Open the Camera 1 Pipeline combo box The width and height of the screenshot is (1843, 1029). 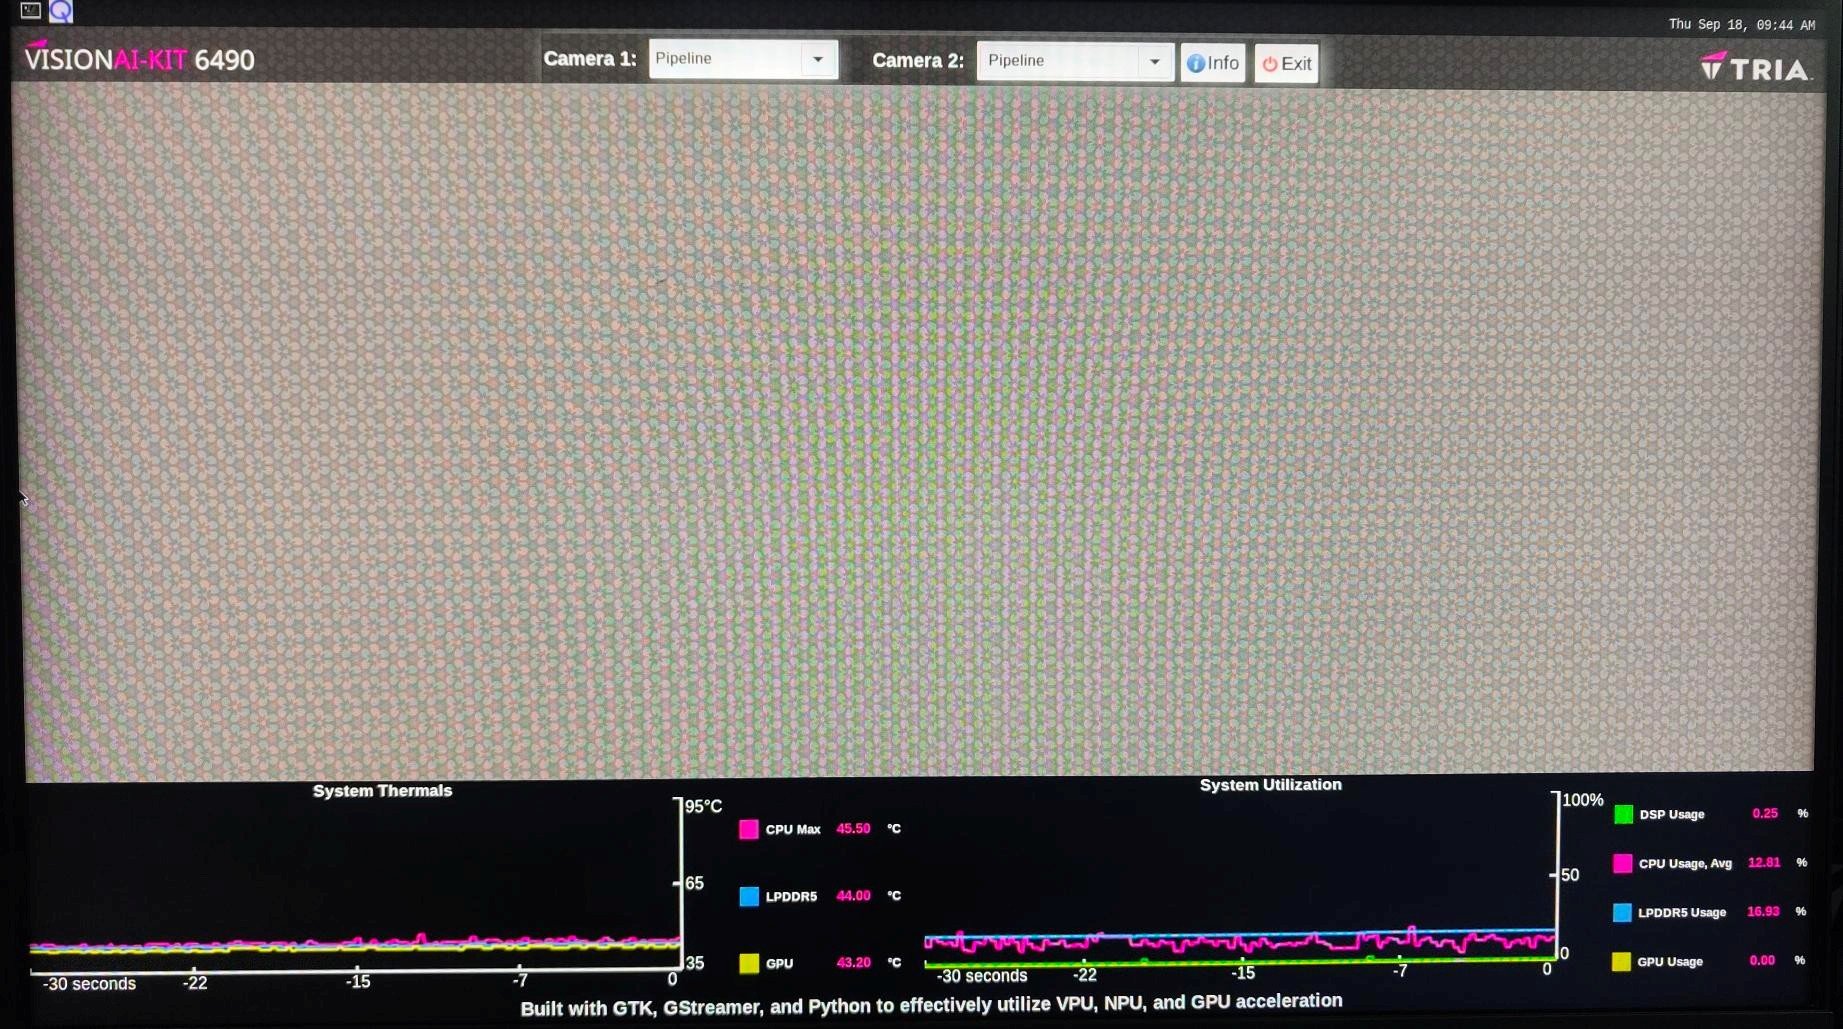(743, 59)
